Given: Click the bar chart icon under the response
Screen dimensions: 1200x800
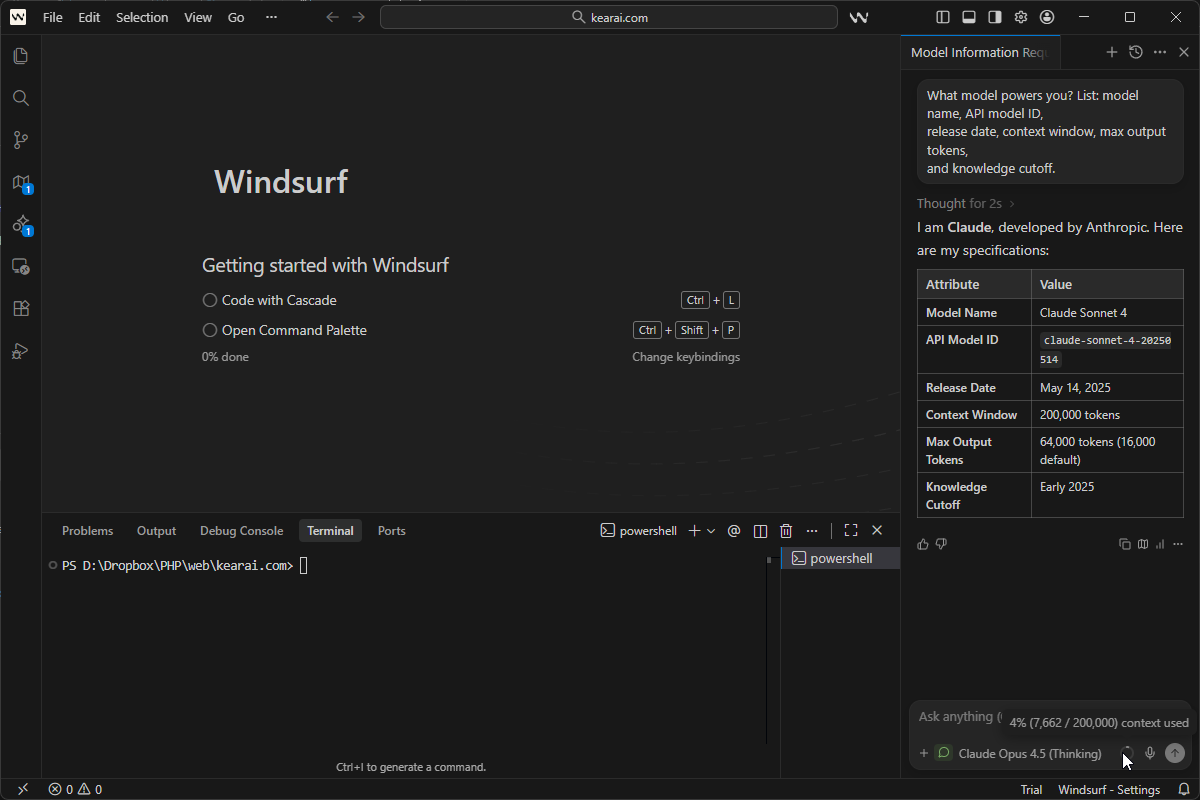Looking at the screenshot, I should click(x=1160, y=544).
